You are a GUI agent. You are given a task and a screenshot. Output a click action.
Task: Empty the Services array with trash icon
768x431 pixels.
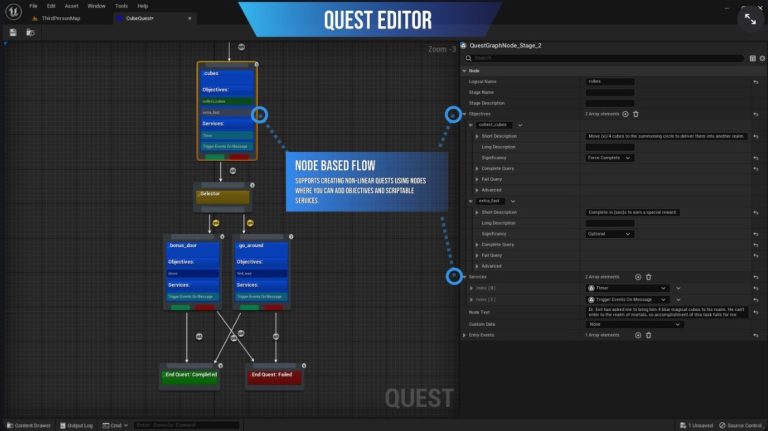pyautogui.click(x=648, y=277)
